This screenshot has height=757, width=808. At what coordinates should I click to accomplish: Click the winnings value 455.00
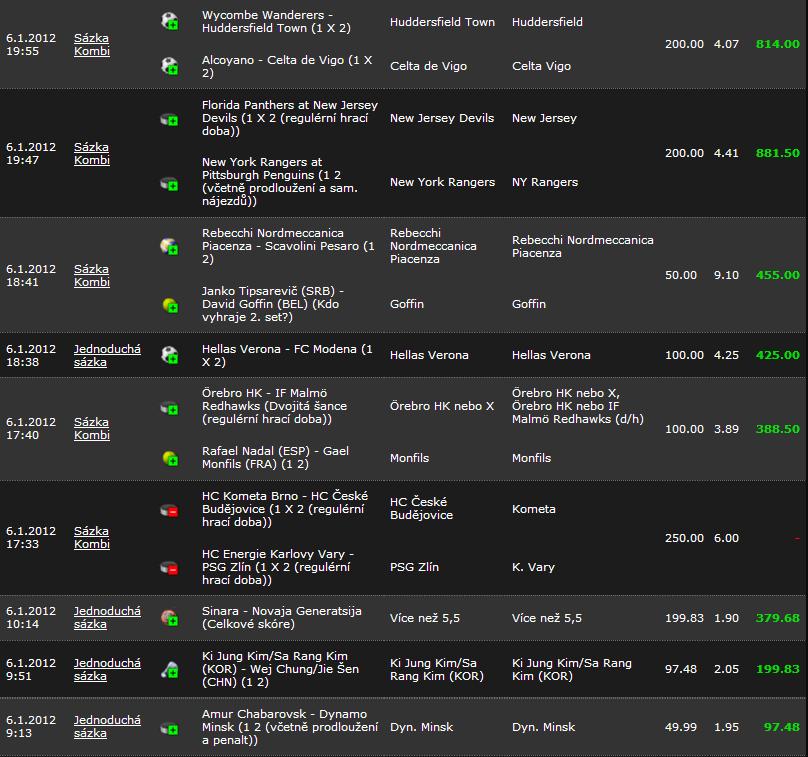778,275
